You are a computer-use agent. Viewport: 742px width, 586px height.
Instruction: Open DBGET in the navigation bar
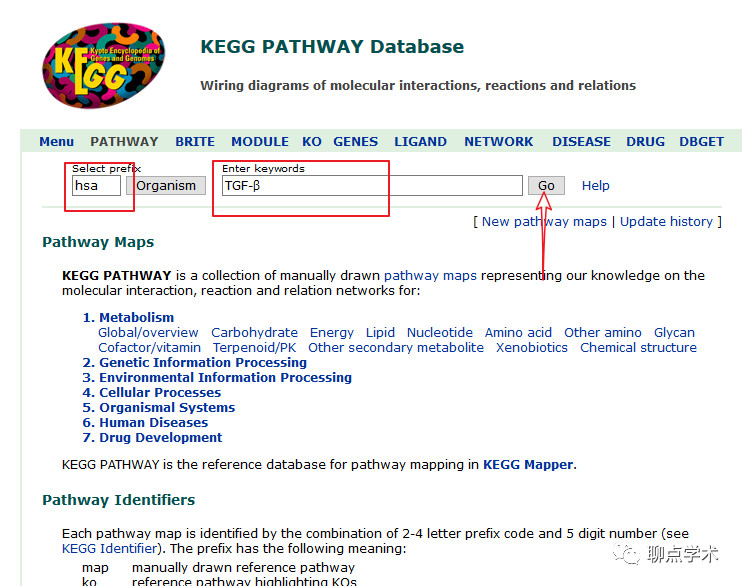coord(701,142)
